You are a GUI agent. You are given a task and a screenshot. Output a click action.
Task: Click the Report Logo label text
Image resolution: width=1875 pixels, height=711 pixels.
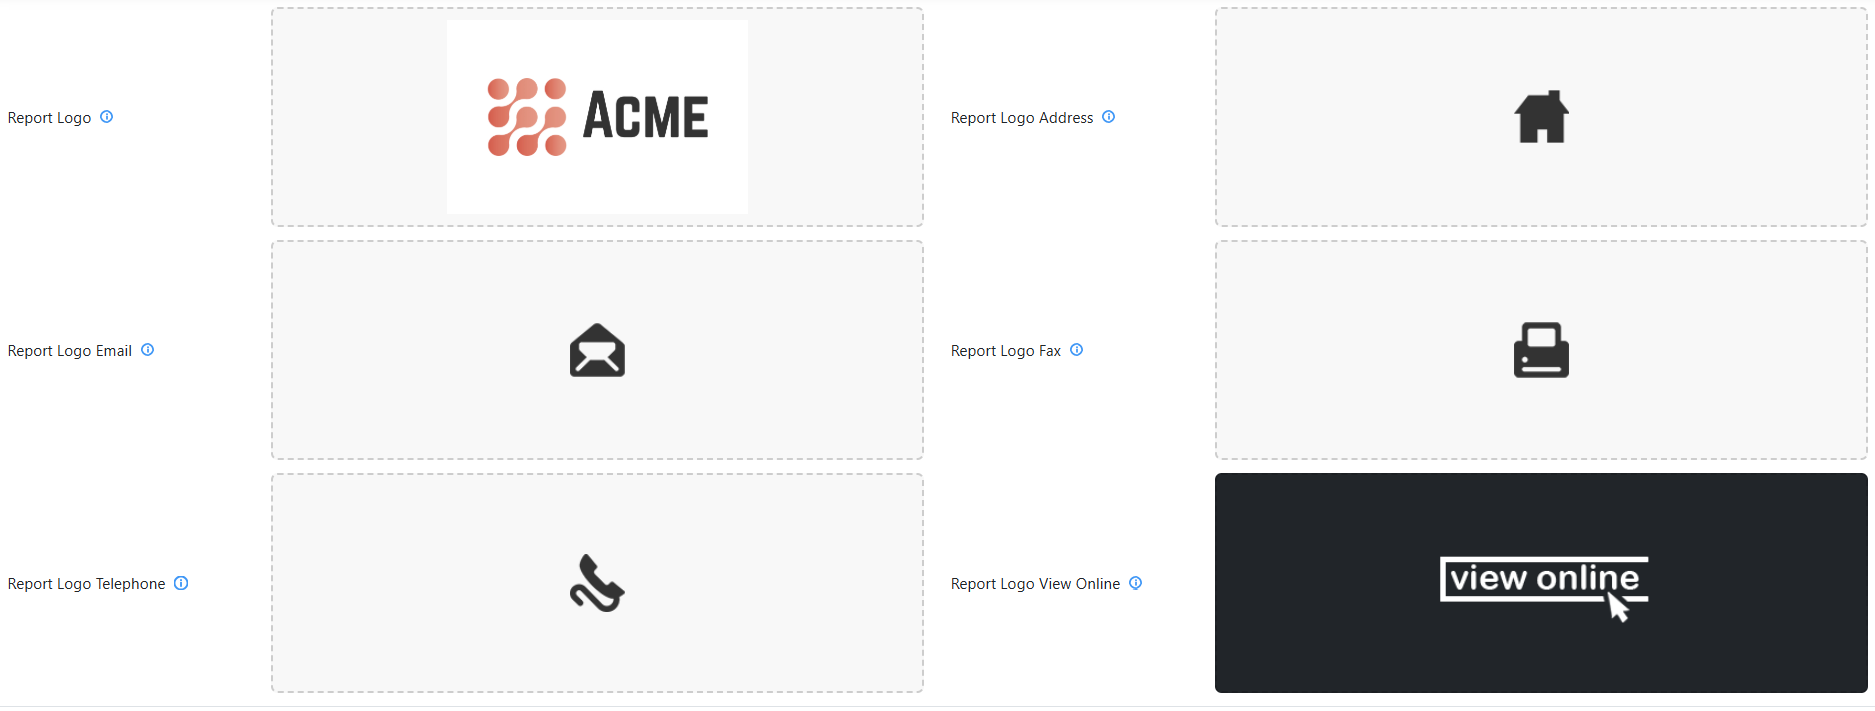coord(49,118)
